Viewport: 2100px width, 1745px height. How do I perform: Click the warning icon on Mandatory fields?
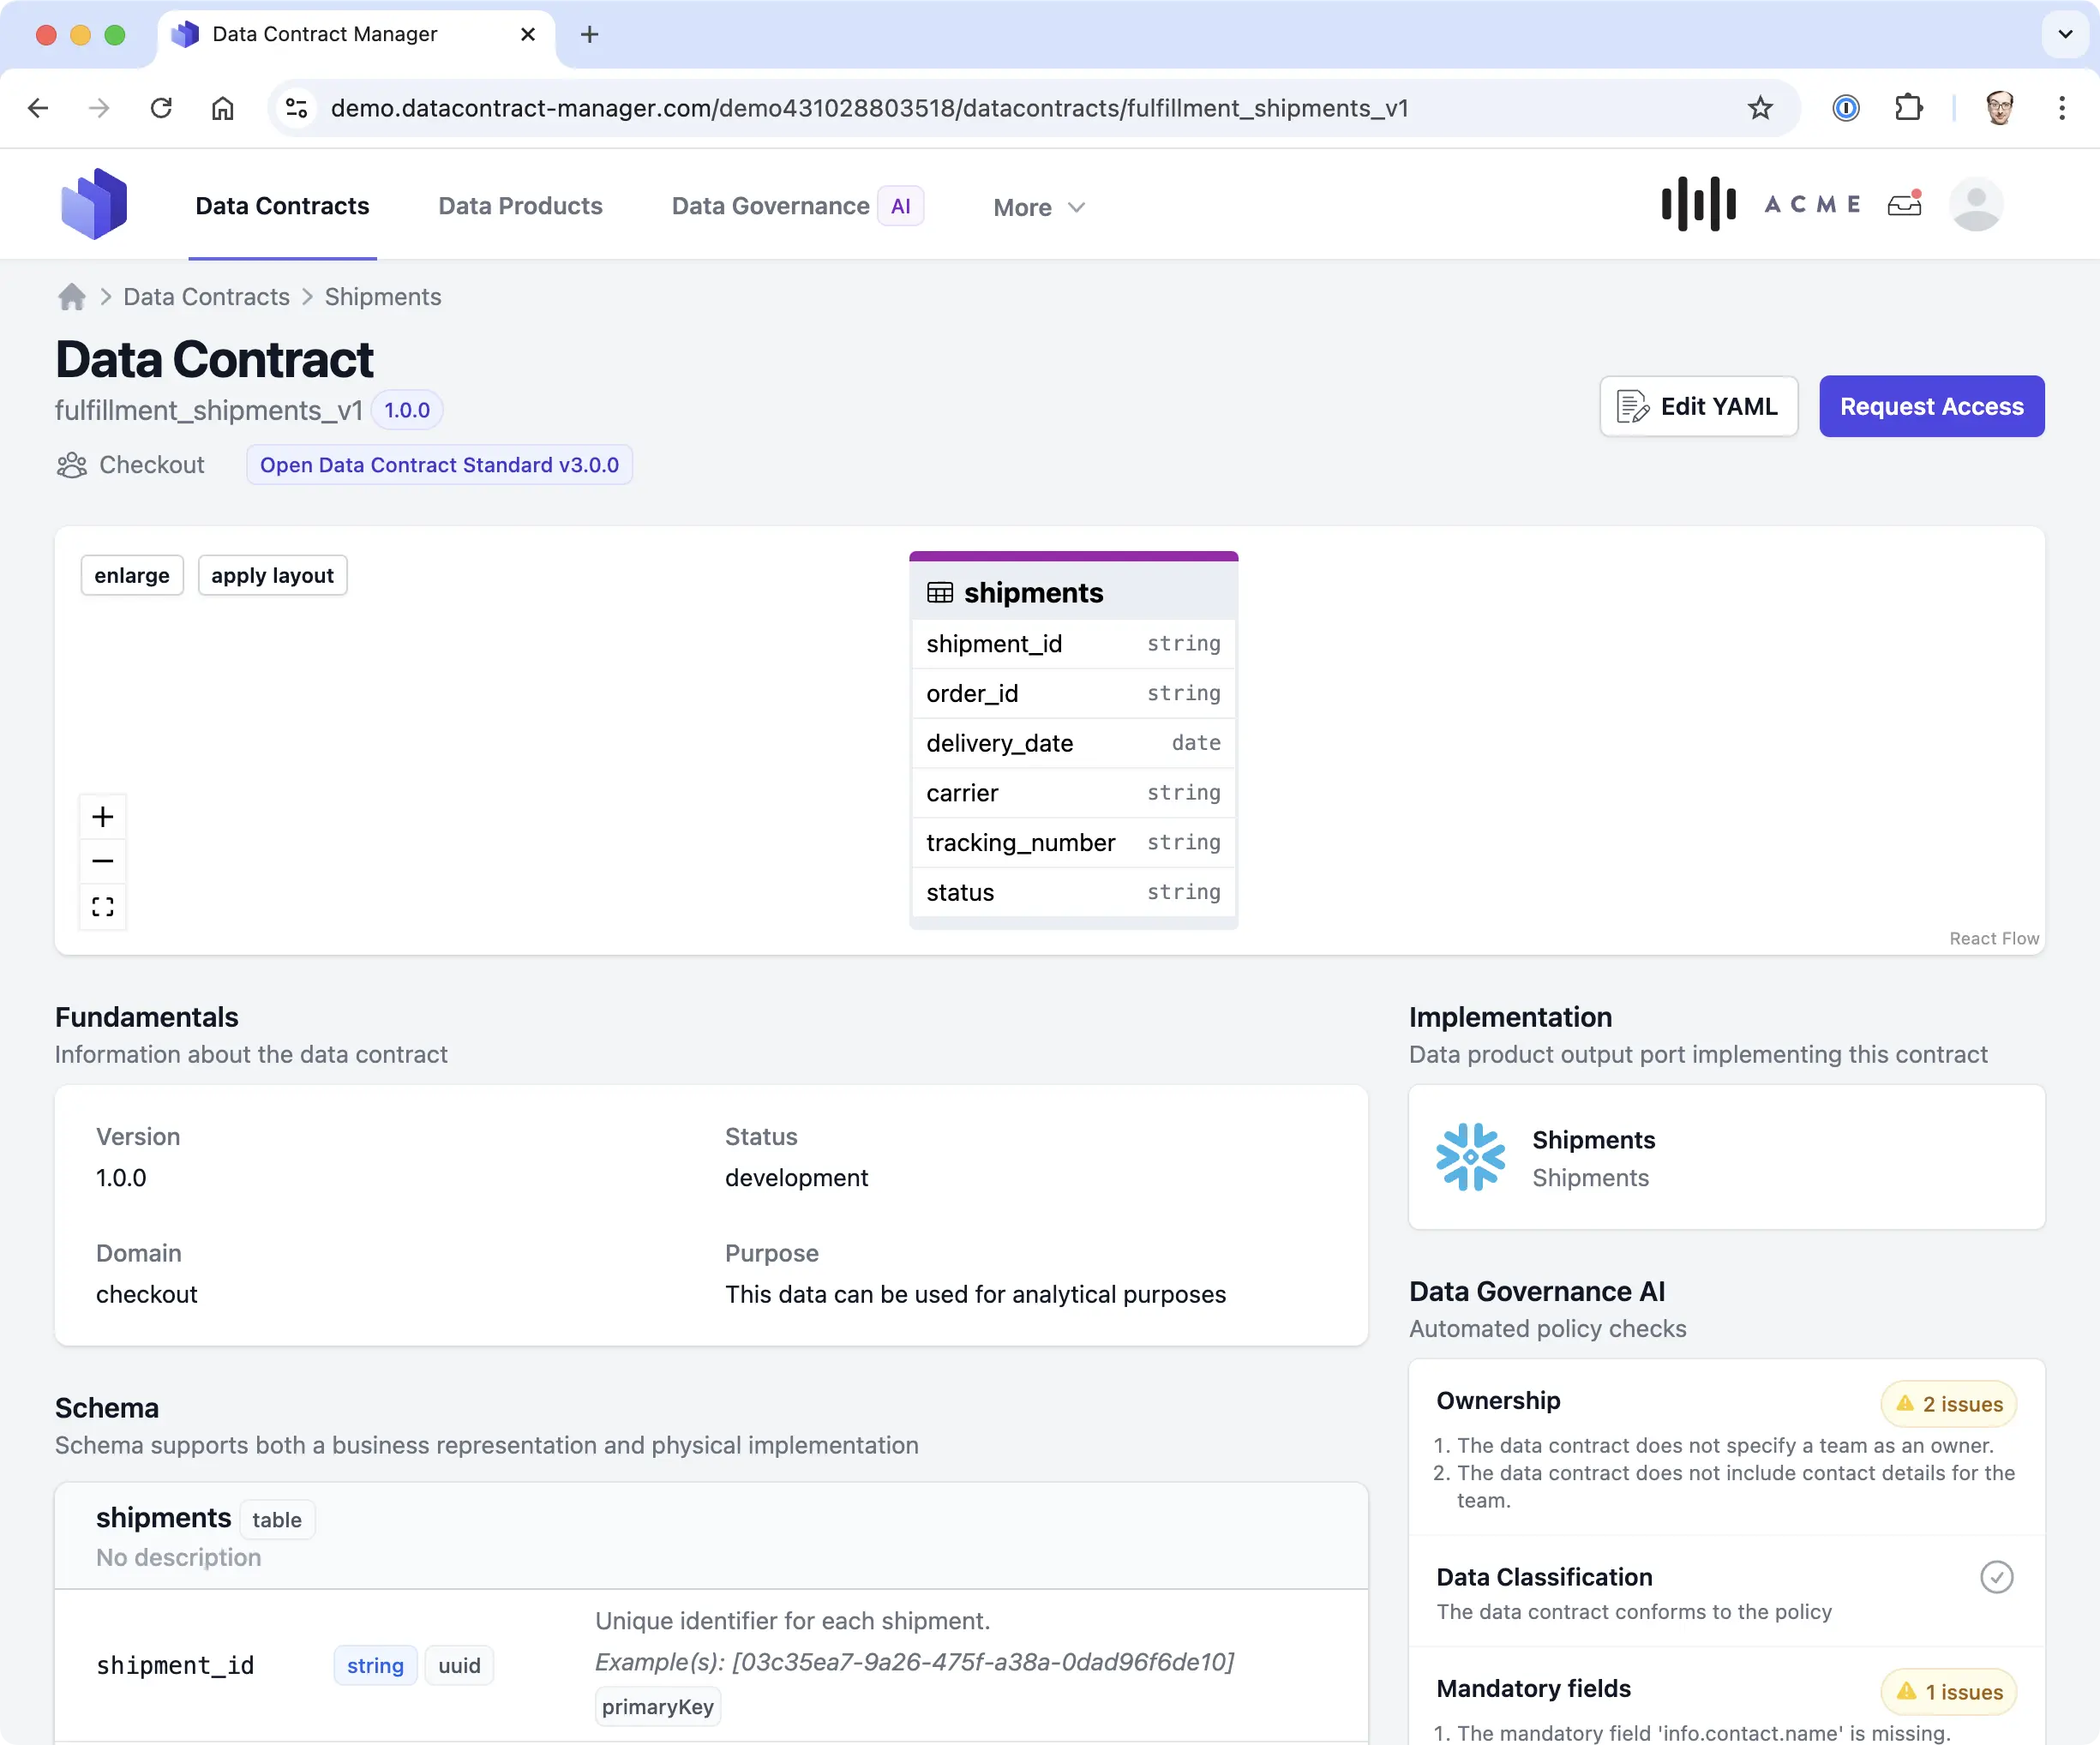tap(1905, 1691)
